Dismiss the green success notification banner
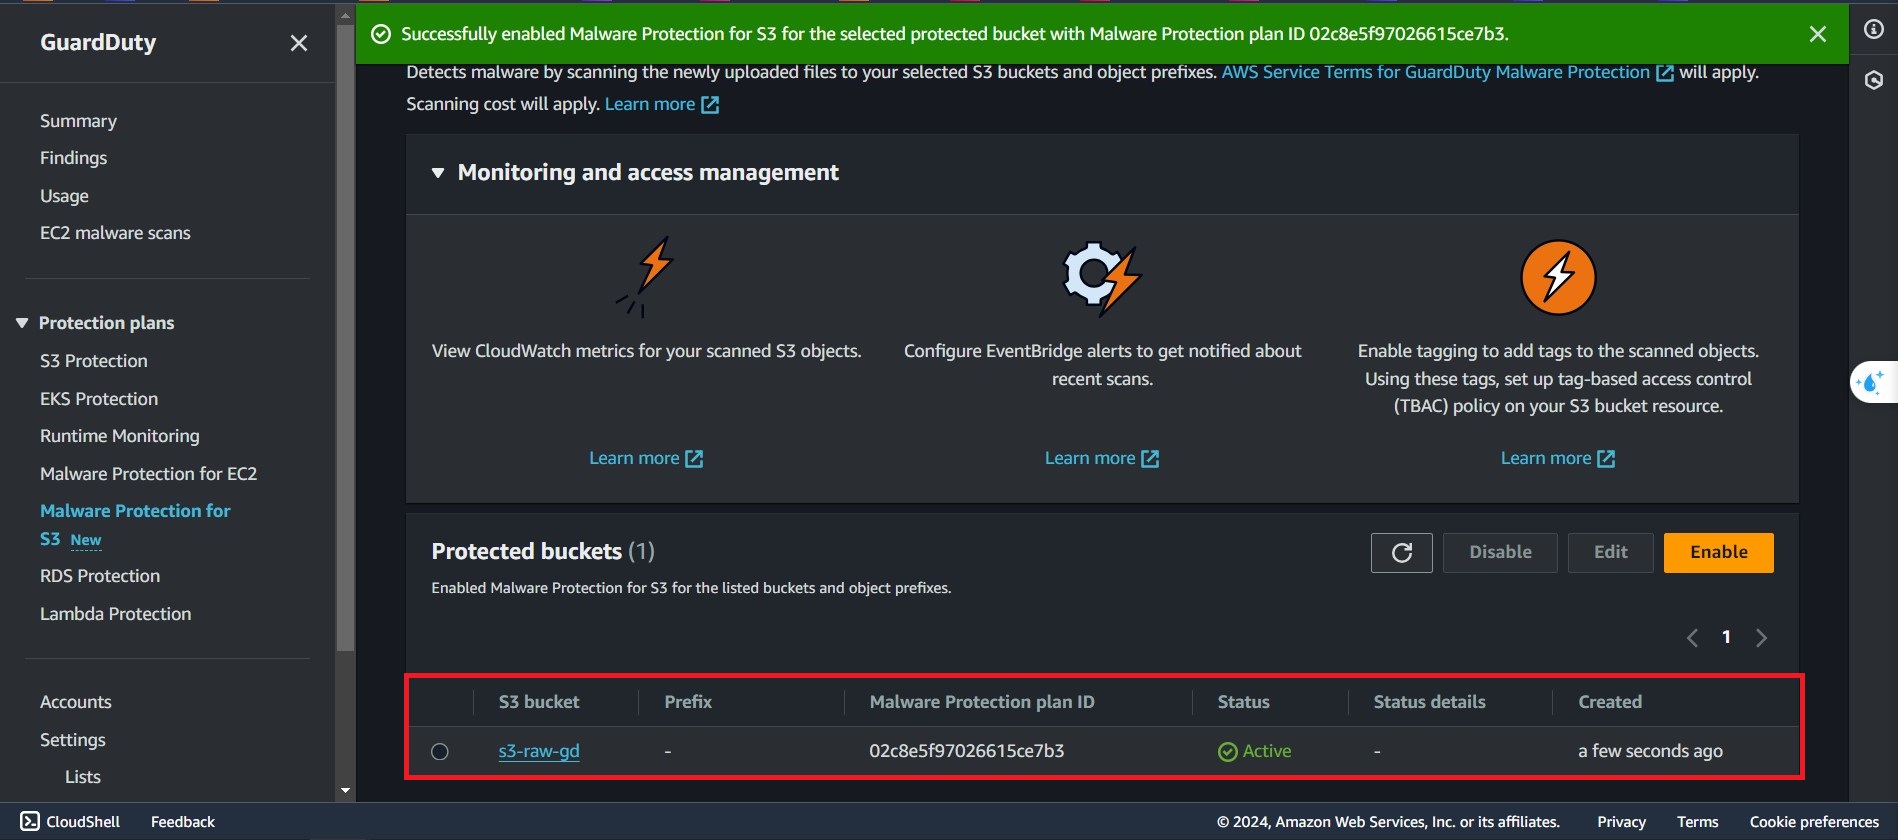1898x840 pixels. coord(1817,34)
